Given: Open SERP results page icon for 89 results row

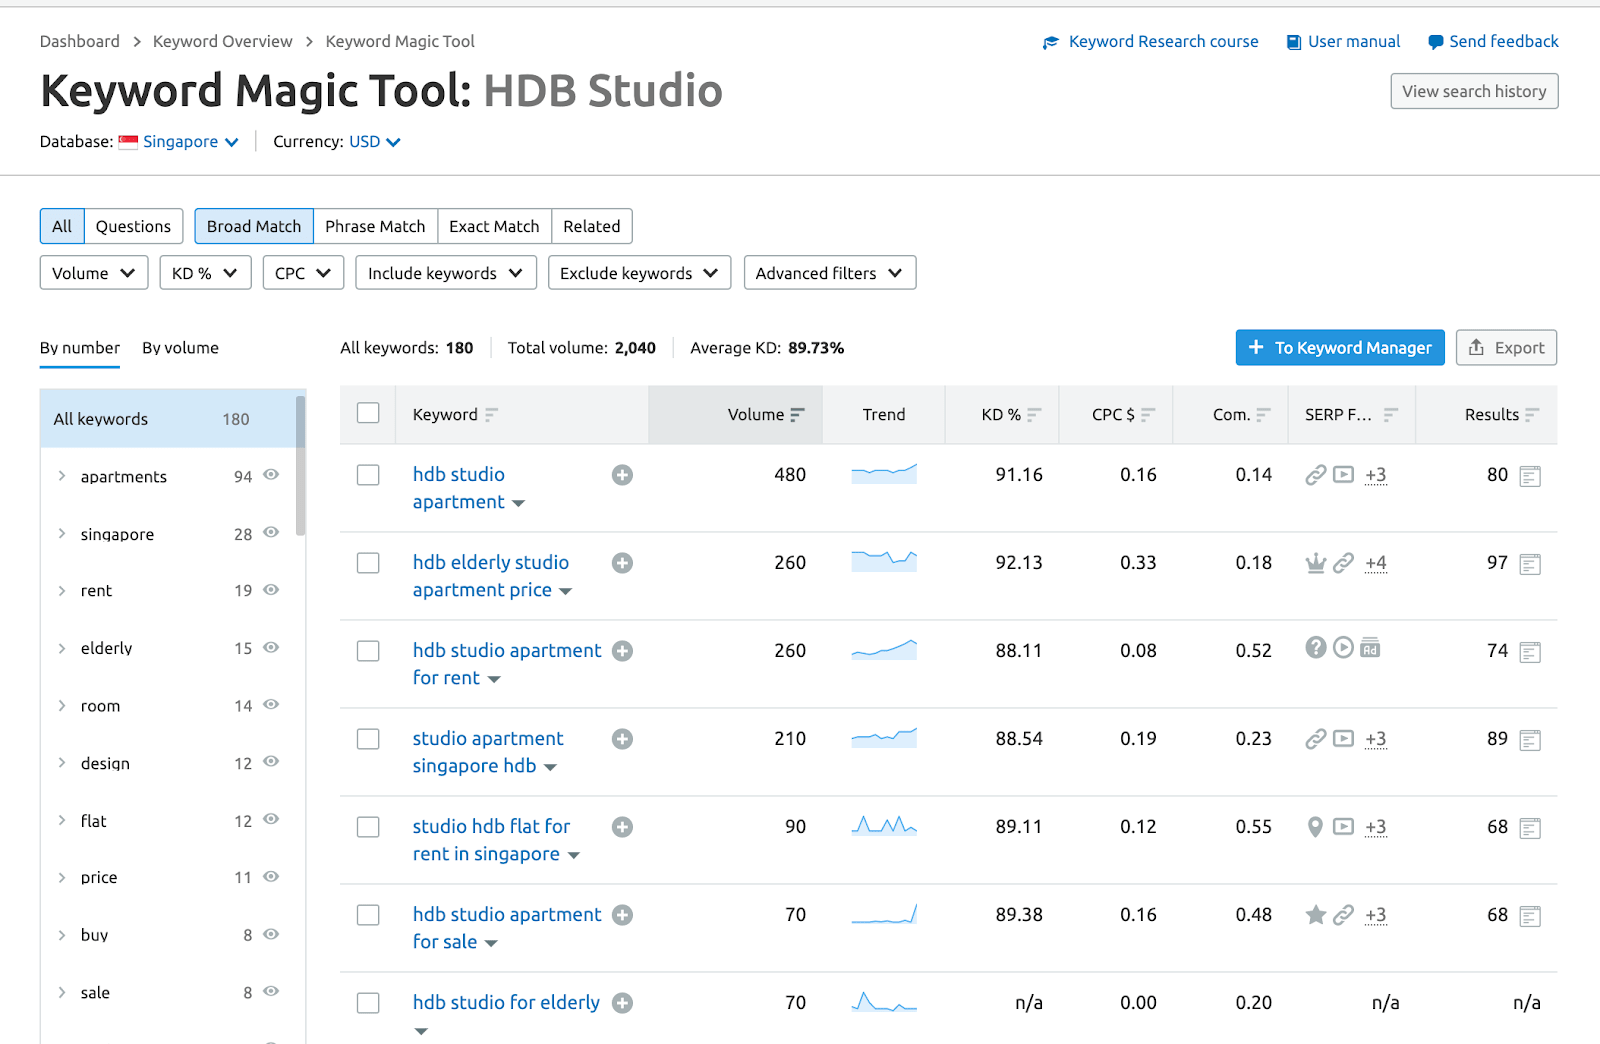Looking at the screenshot, I should (x=1530, y=740).
